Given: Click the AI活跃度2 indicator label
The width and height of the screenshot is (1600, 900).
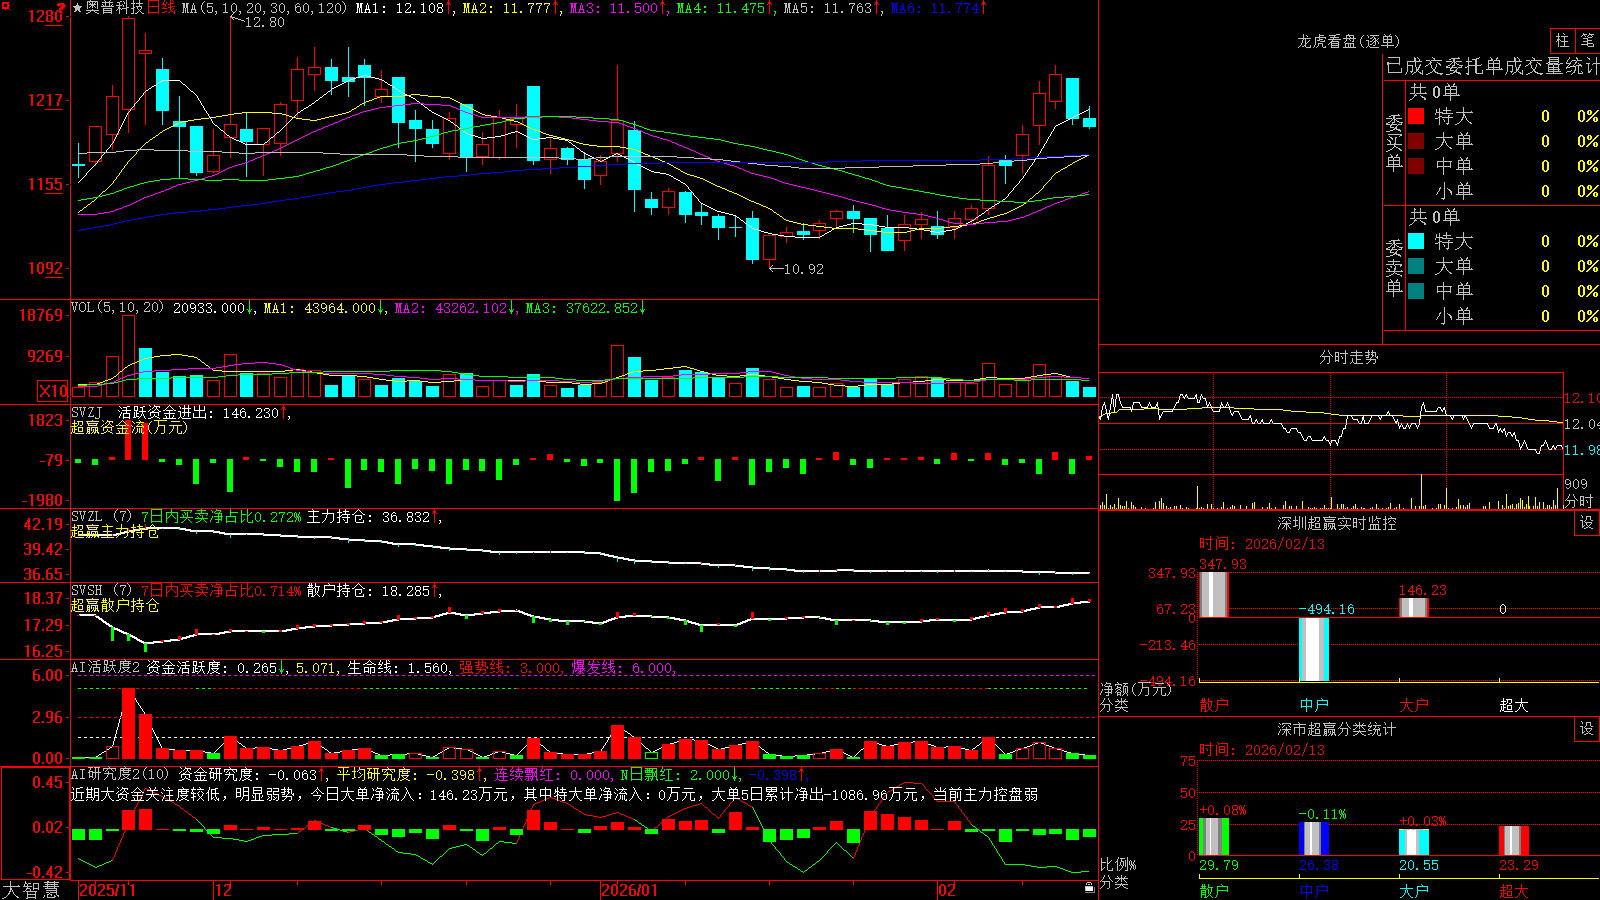Looking at the screenshot, I should pos(106,668).
